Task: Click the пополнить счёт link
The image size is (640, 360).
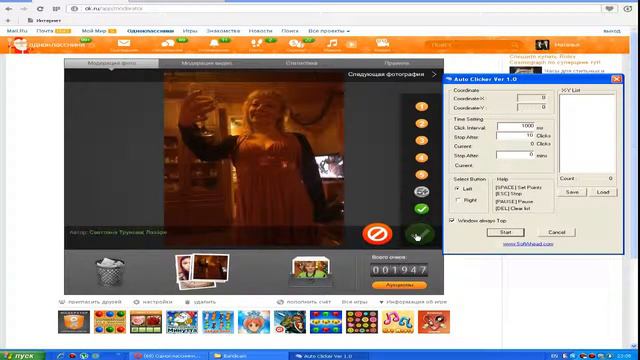Action: pos(304,302)
